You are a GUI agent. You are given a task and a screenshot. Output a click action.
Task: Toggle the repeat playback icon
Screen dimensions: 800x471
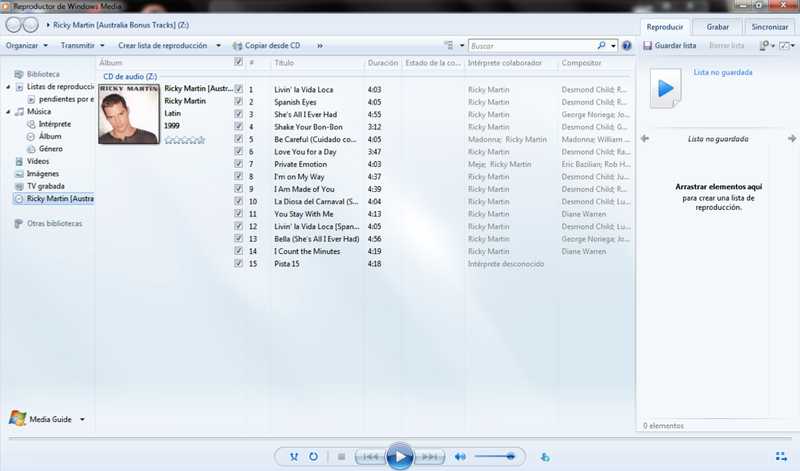pos(313,457)
